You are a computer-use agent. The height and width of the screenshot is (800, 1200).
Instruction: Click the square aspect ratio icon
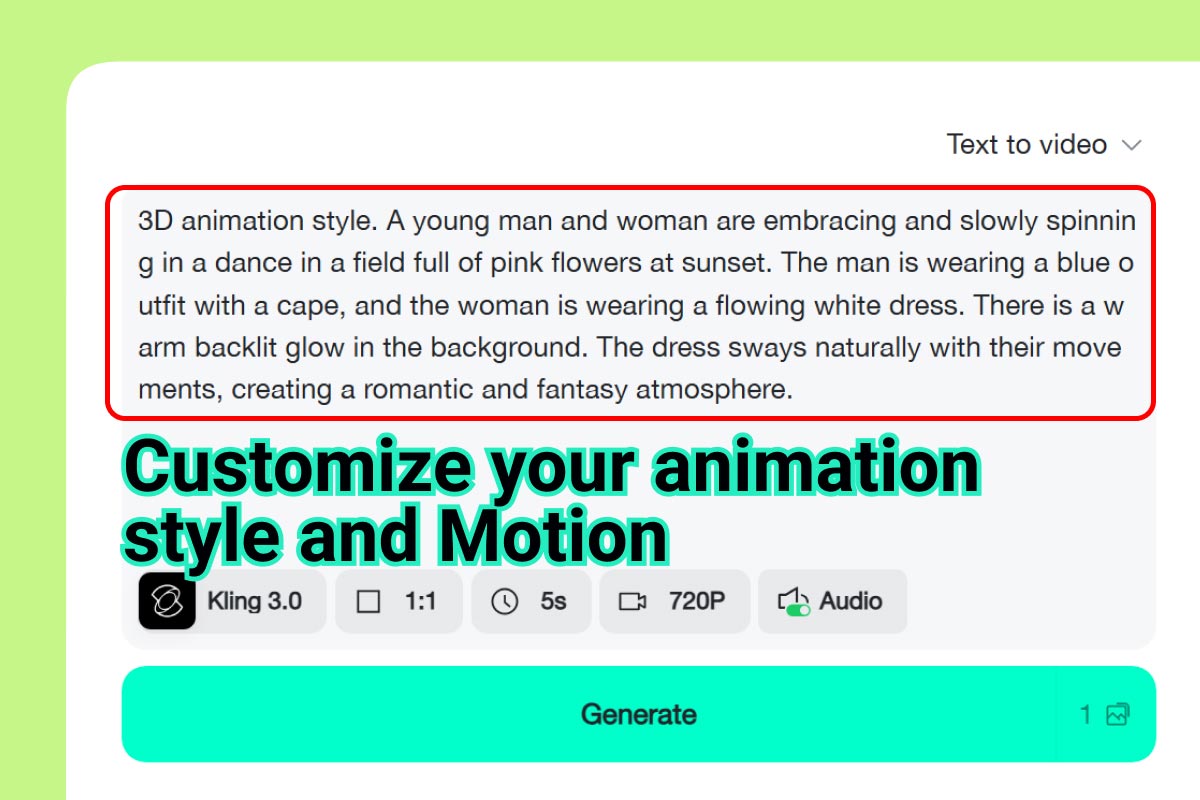click(370, 601)
